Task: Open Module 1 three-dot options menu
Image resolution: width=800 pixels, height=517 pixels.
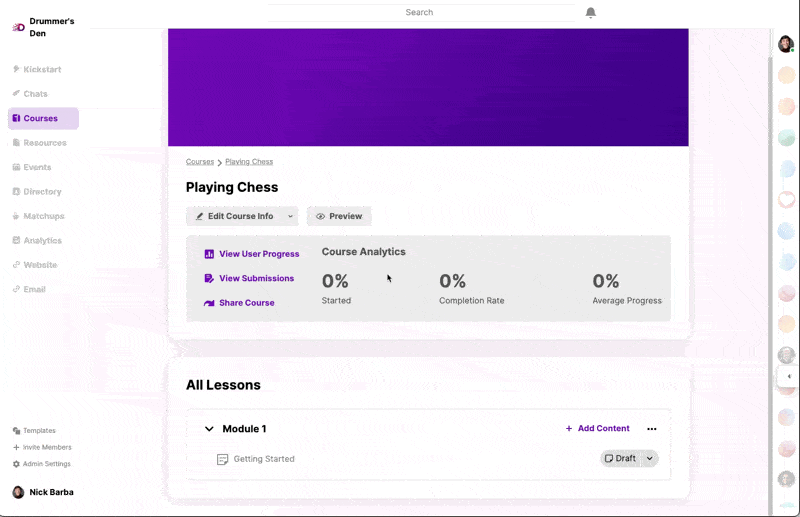Action: click(x=652, y=429)
